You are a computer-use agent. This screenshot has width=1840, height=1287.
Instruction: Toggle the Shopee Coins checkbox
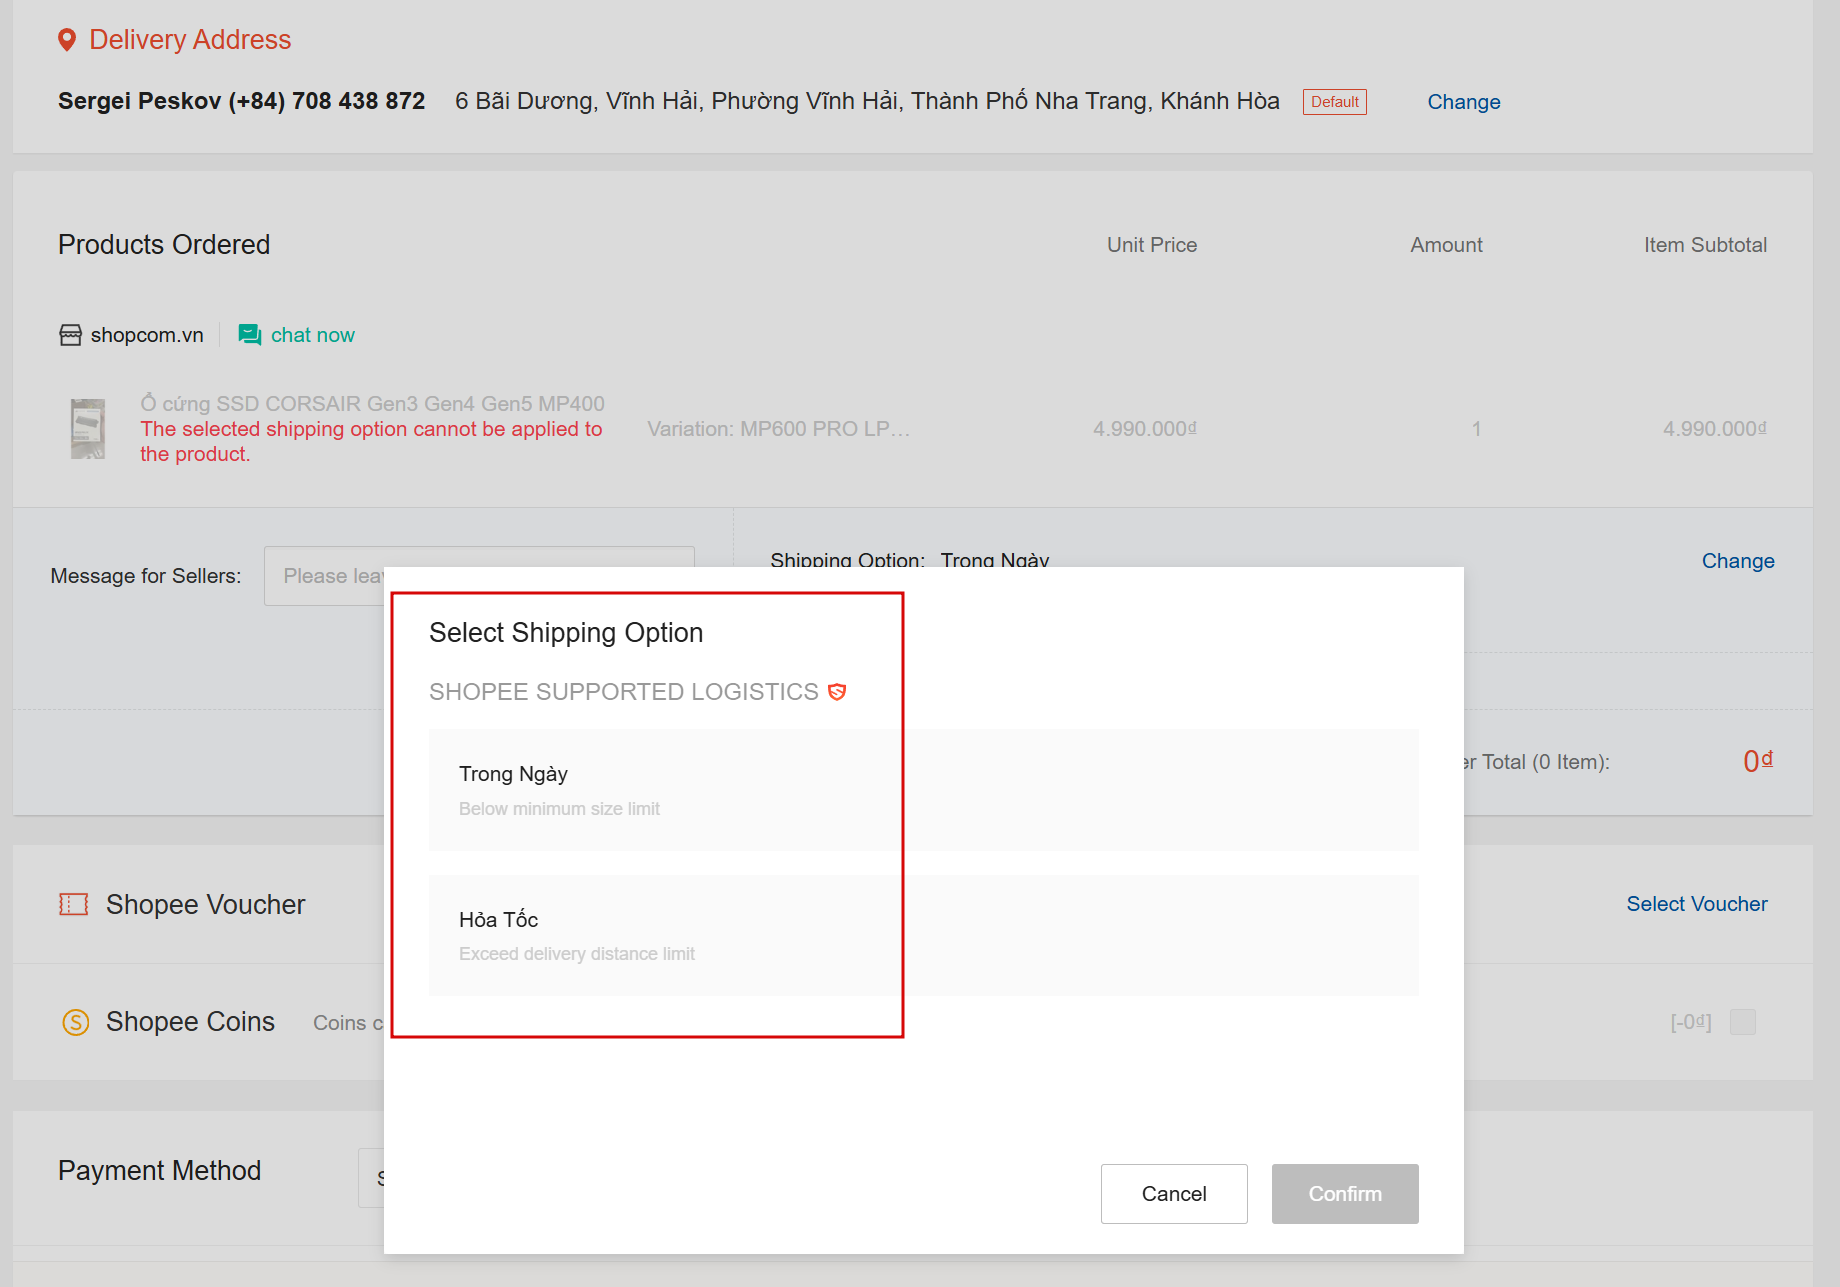point(1743,1022)
